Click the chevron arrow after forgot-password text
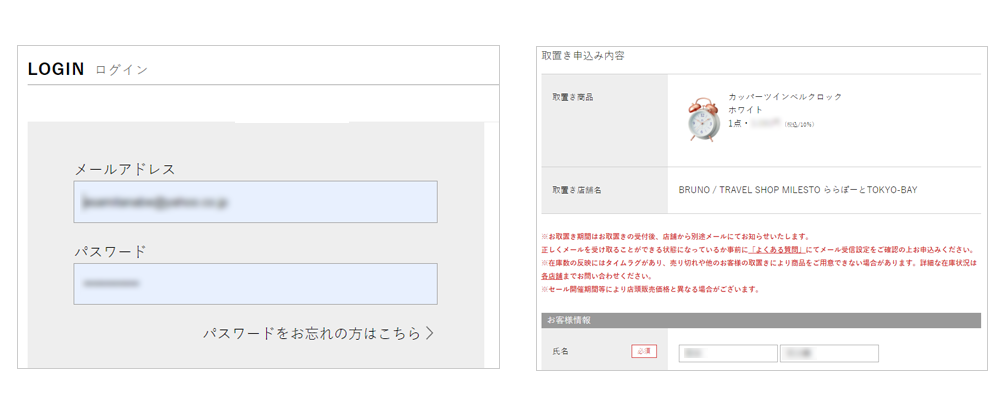The width and height of the screenshot is (1000, 400). click(x=430, y=334)
